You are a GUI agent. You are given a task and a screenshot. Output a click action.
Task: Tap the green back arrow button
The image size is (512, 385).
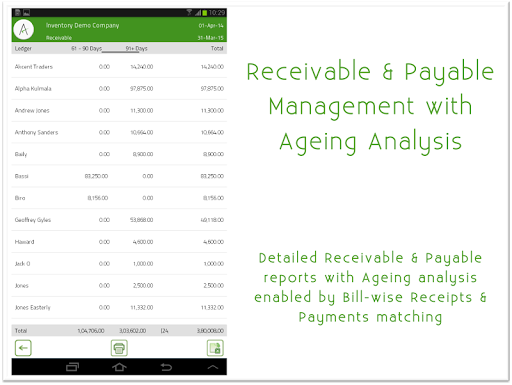pos(23,348)
